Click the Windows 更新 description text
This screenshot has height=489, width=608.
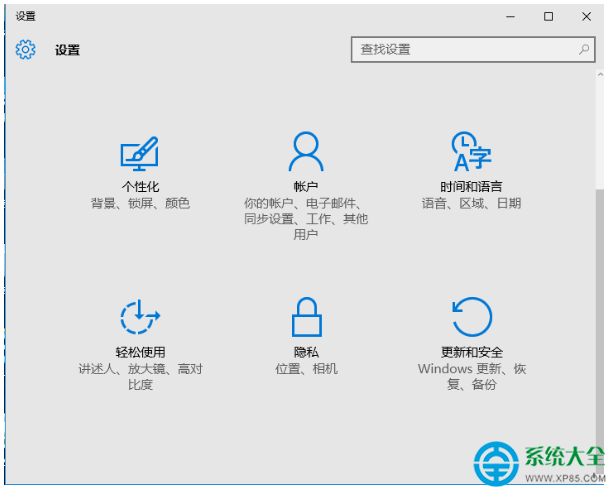point(472,376)
